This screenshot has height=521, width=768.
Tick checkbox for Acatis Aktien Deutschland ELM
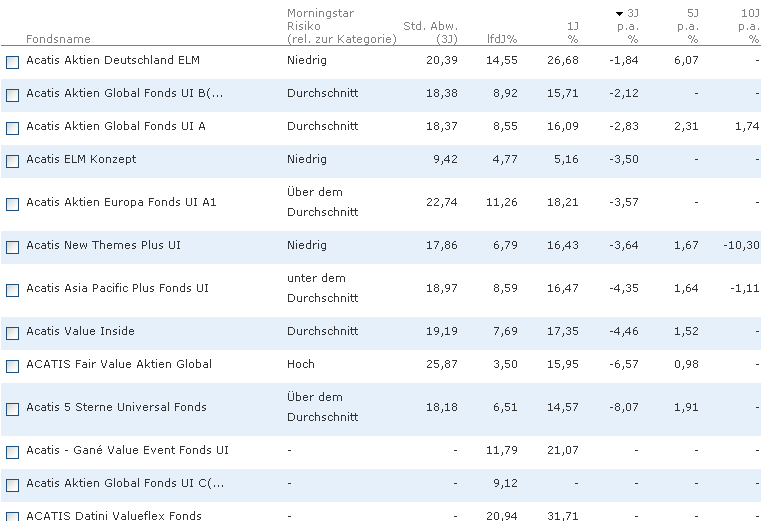coord(12,62)
